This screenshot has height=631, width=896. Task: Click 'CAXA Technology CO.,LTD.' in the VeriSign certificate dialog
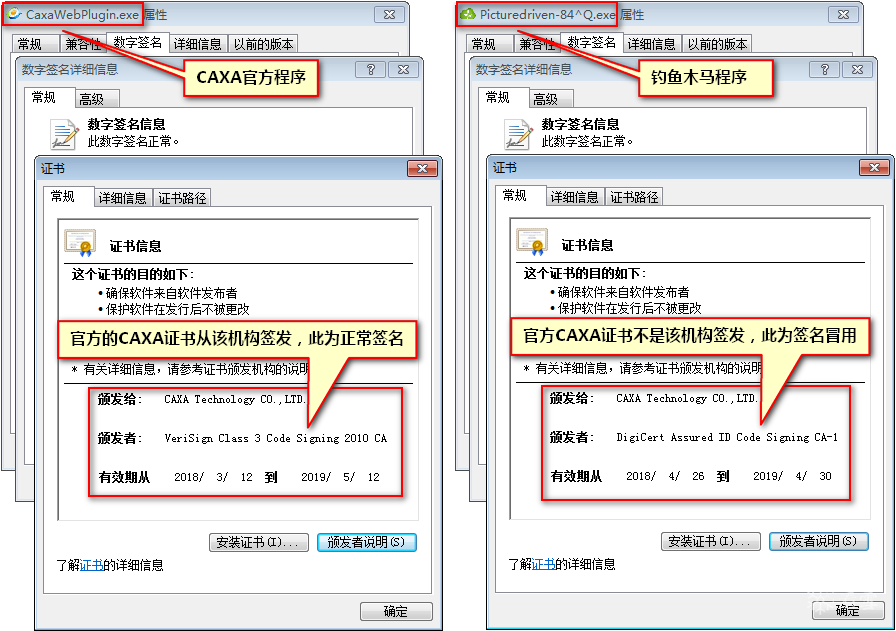[x=235, y=400]
